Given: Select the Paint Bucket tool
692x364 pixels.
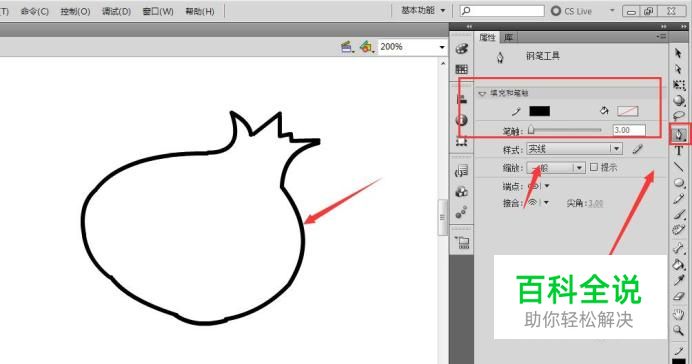Looking at the screenshot, I should tap(679, 264).
